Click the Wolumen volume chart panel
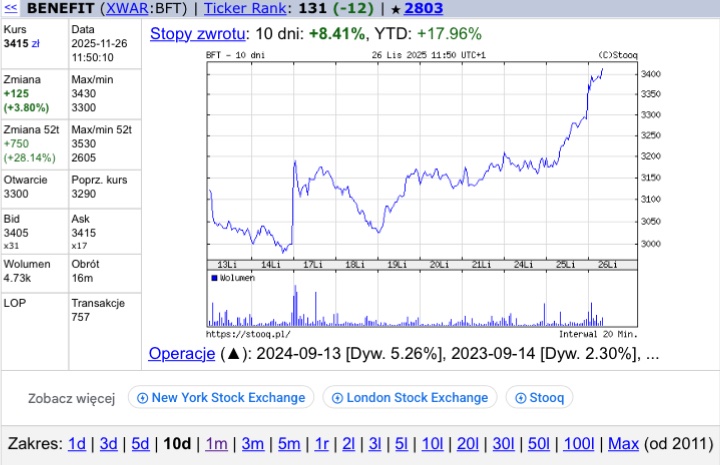This screenshot has height=465, width=720. click(422, 298)
